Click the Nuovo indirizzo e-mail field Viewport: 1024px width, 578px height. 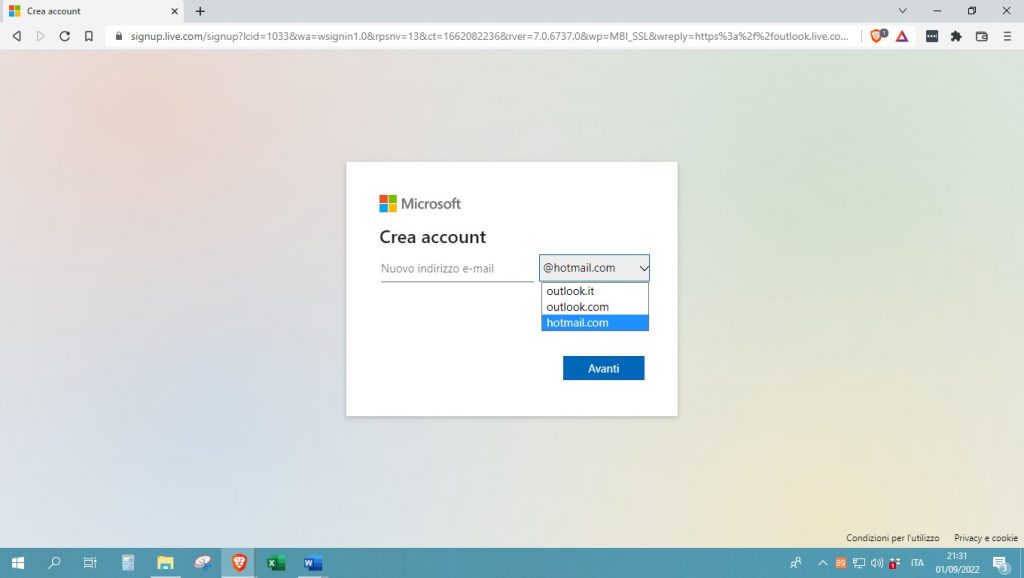click(x=456, y=269)
